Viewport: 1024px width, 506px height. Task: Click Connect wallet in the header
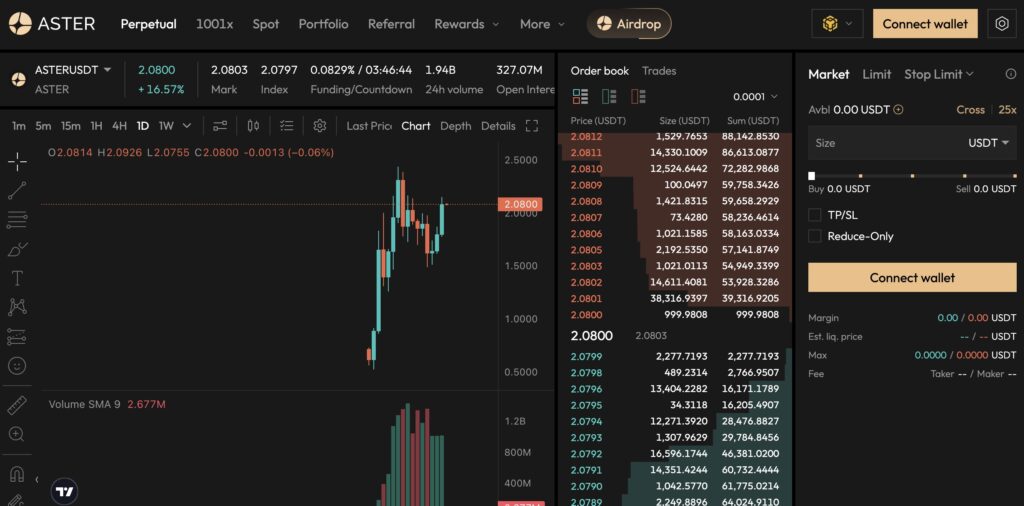point(925,24)
